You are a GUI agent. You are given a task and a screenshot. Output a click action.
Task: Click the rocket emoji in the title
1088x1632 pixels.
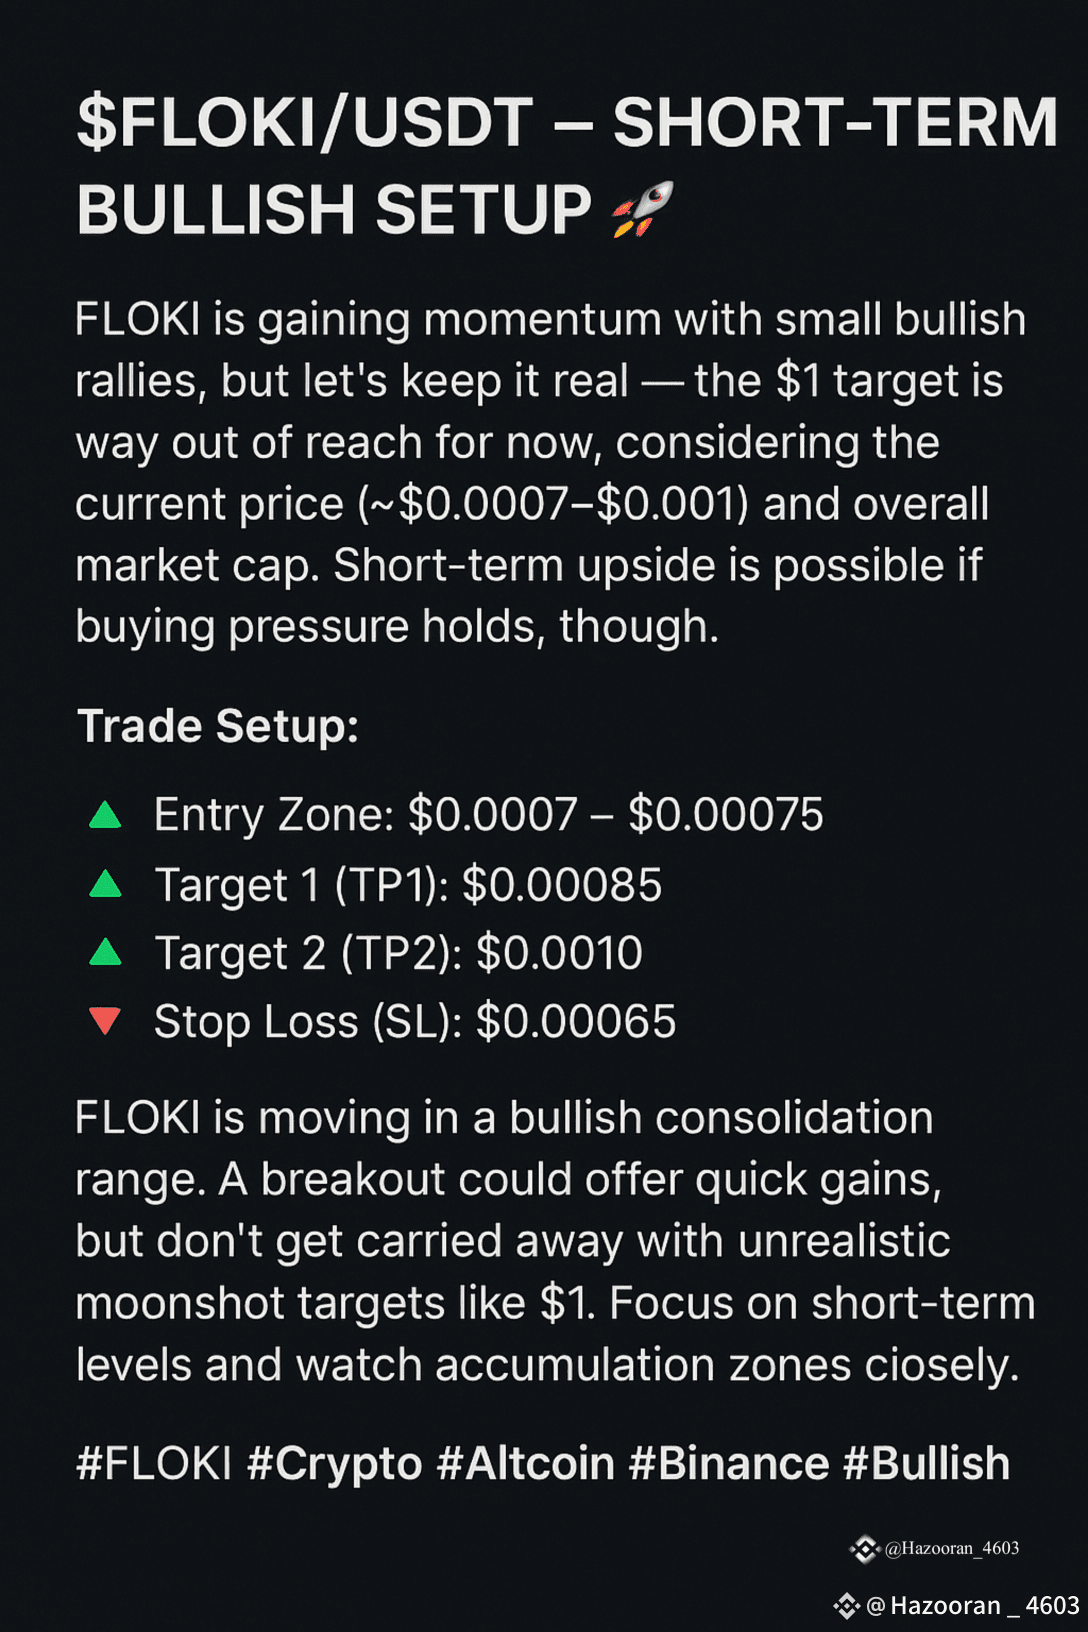(643, 209)
